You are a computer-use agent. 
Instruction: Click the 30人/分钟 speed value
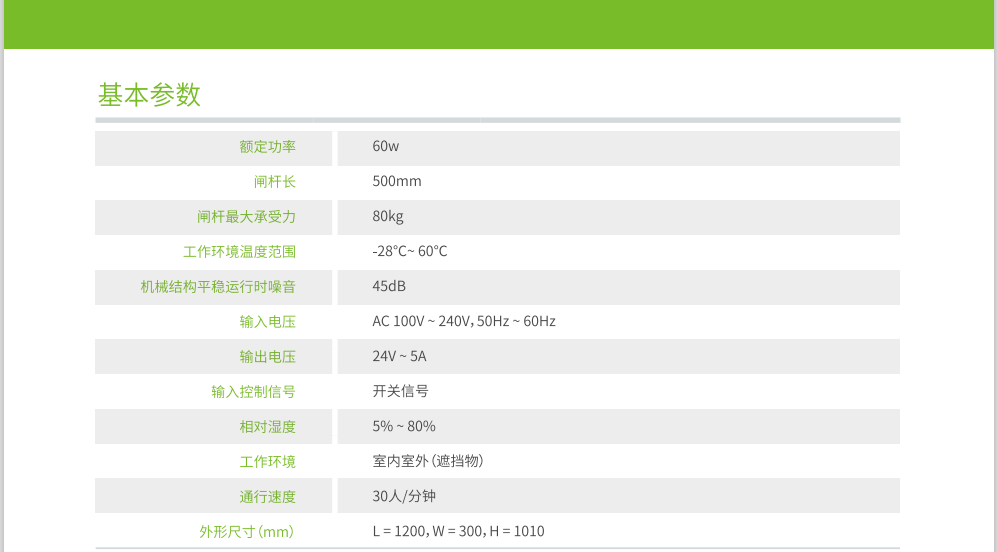pyautogui.click(x=404, y=497)
